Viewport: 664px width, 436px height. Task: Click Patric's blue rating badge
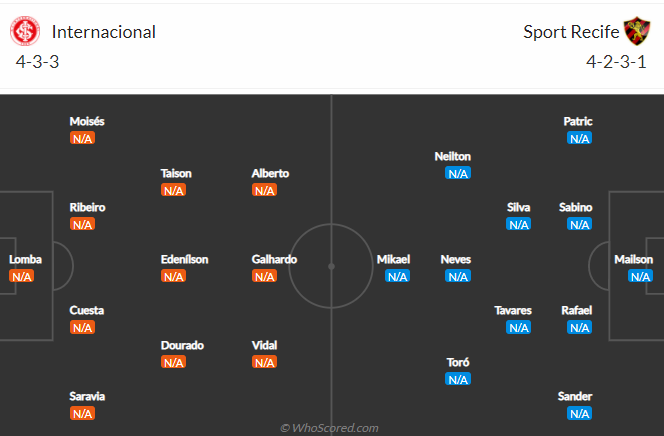(579, 138)
